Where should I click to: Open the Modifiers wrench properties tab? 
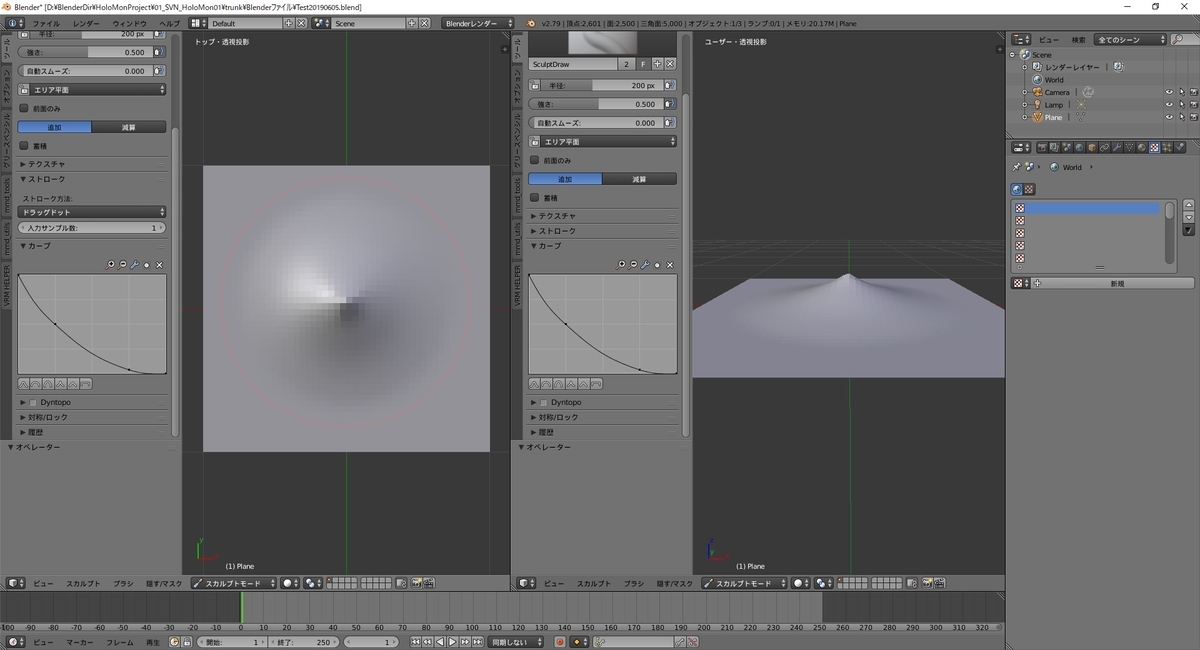(1116, 147)
